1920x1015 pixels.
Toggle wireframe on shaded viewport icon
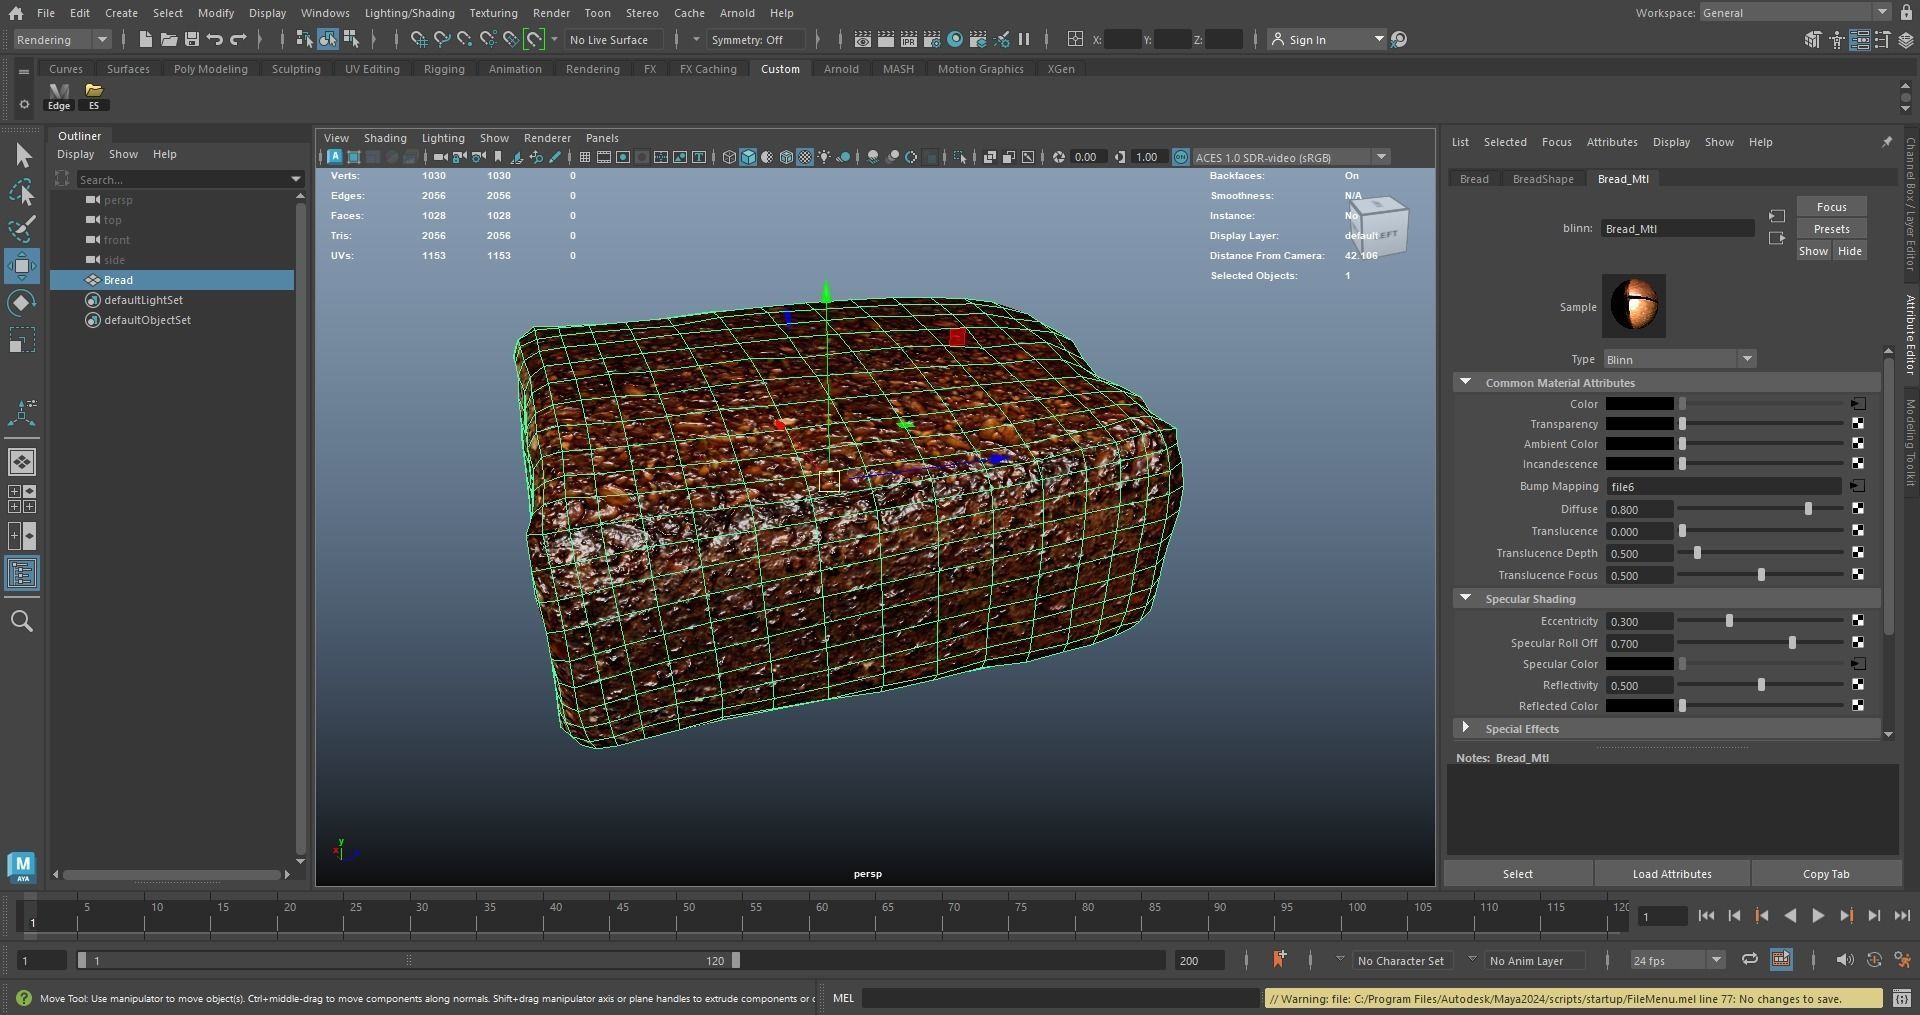786,157
